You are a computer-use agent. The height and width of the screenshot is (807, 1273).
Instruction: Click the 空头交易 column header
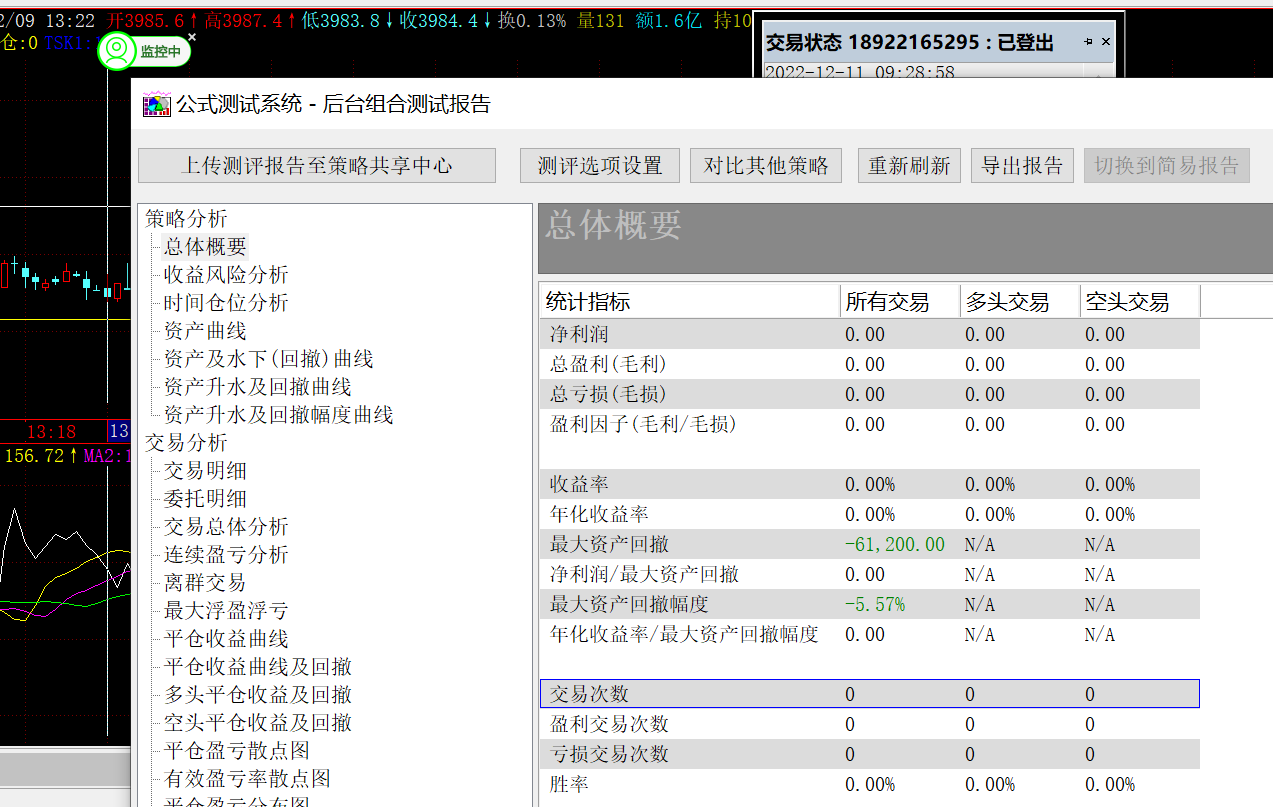click(1140, 302)
